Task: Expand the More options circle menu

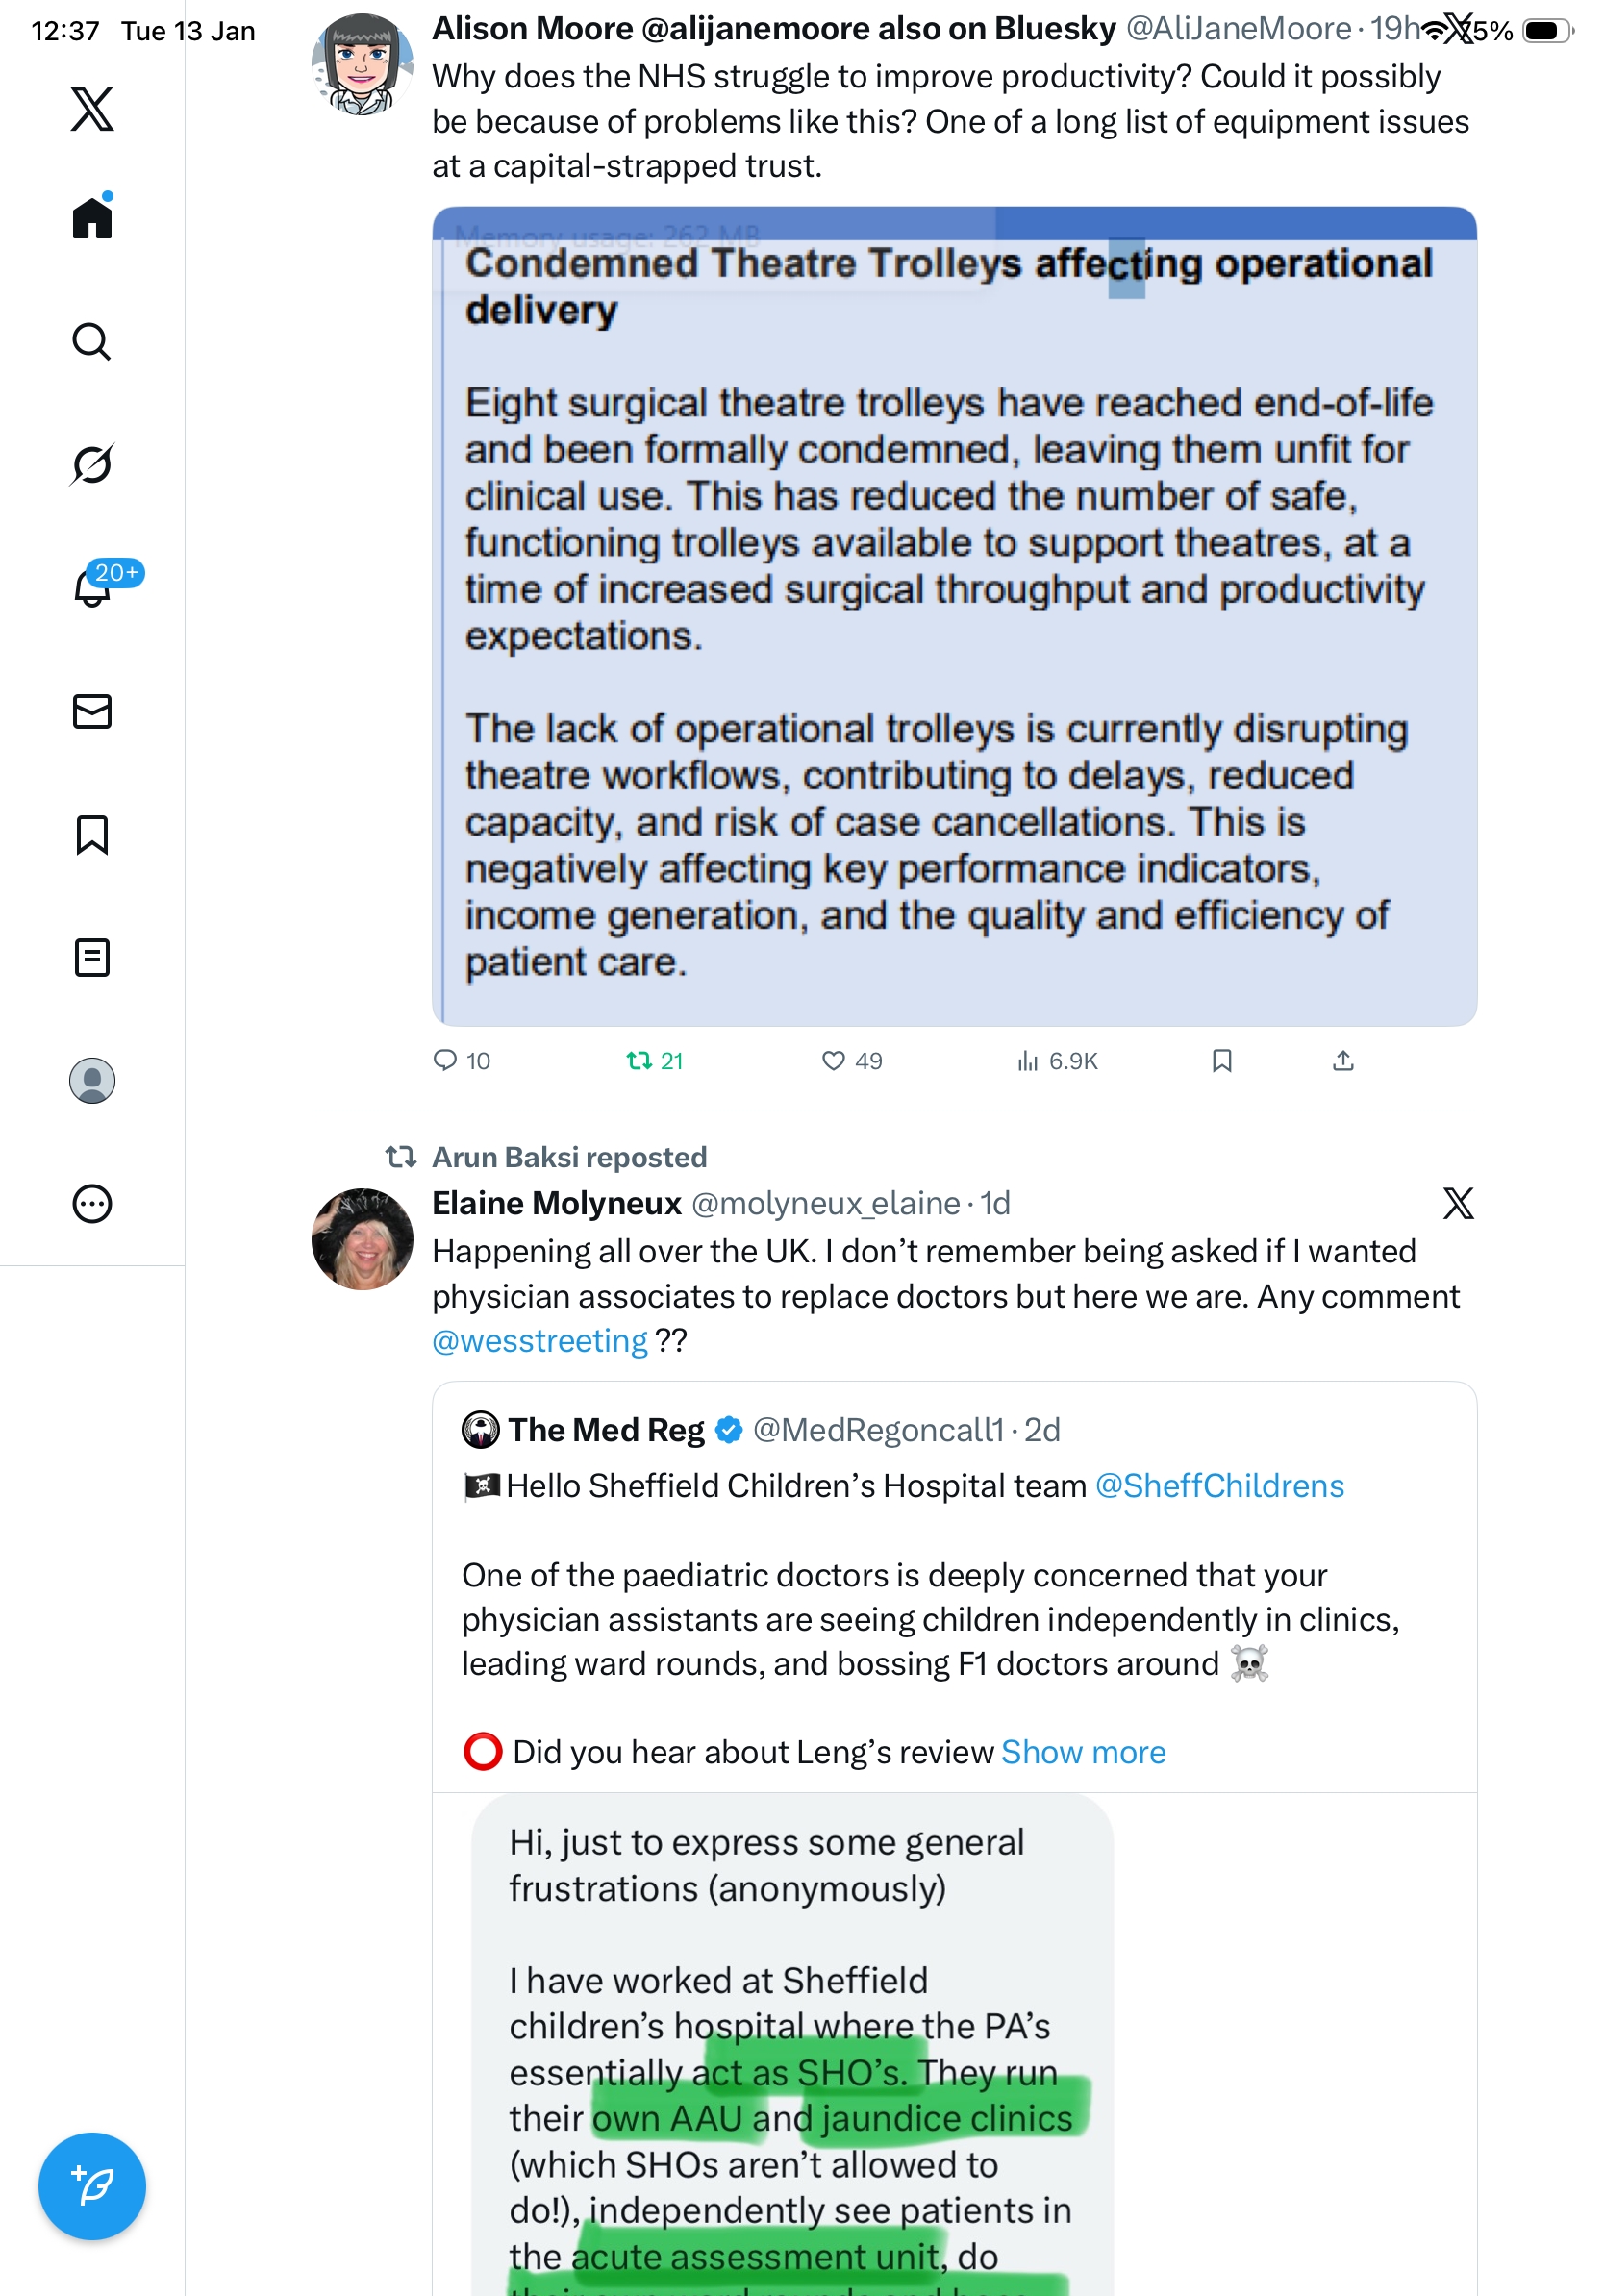Action: (92, 1204)
